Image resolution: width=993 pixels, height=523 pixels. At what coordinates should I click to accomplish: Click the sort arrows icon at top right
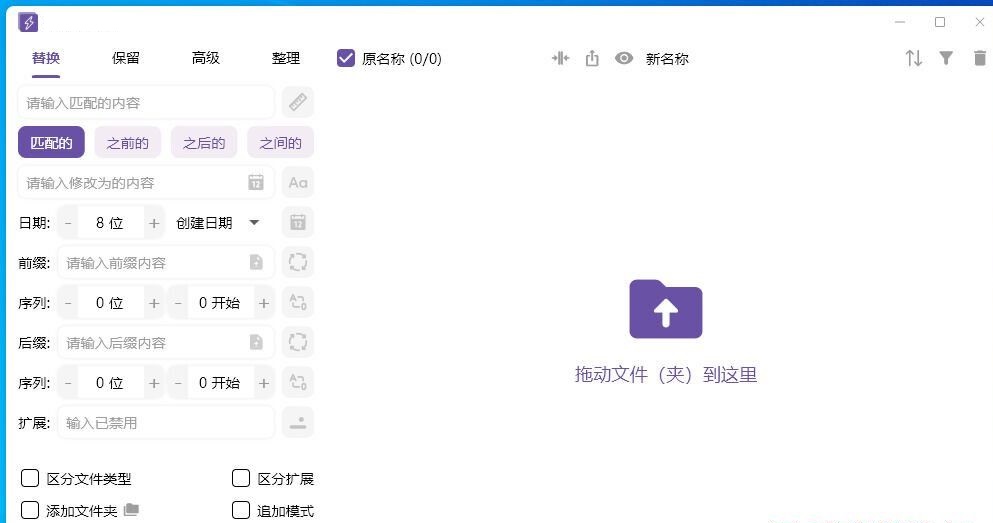point(913,58)
